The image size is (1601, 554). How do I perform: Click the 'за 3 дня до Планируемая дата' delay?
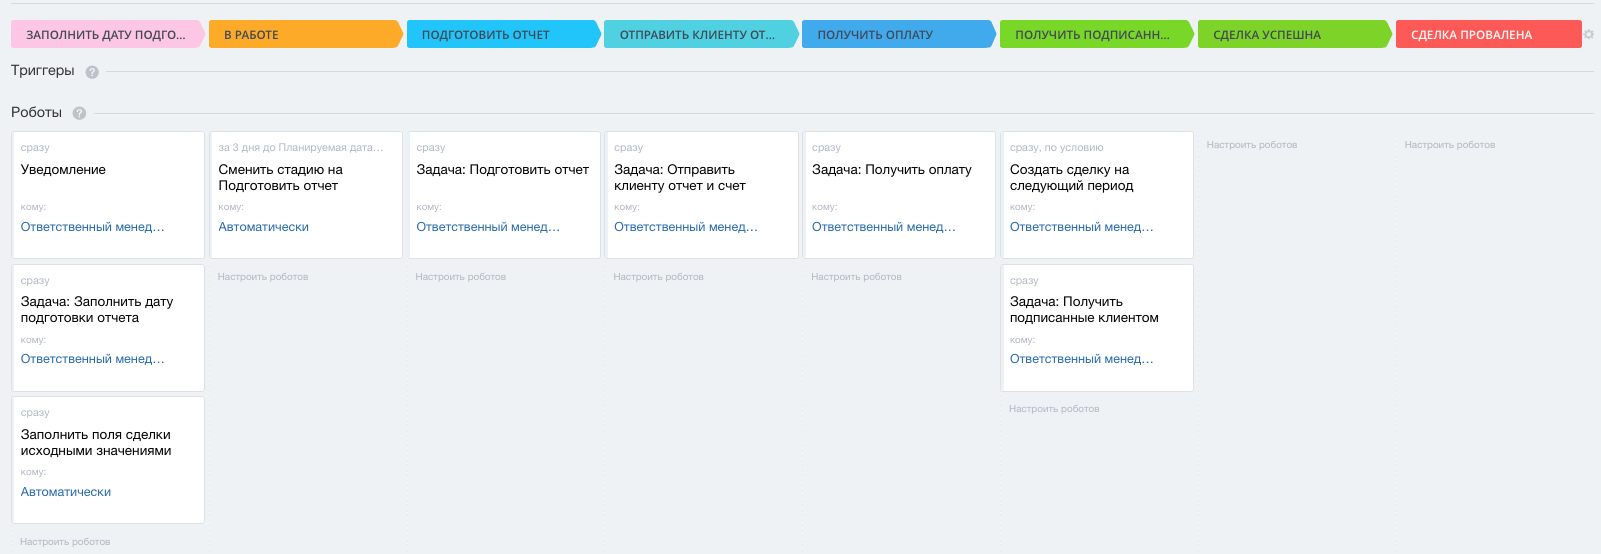point(300,148)
